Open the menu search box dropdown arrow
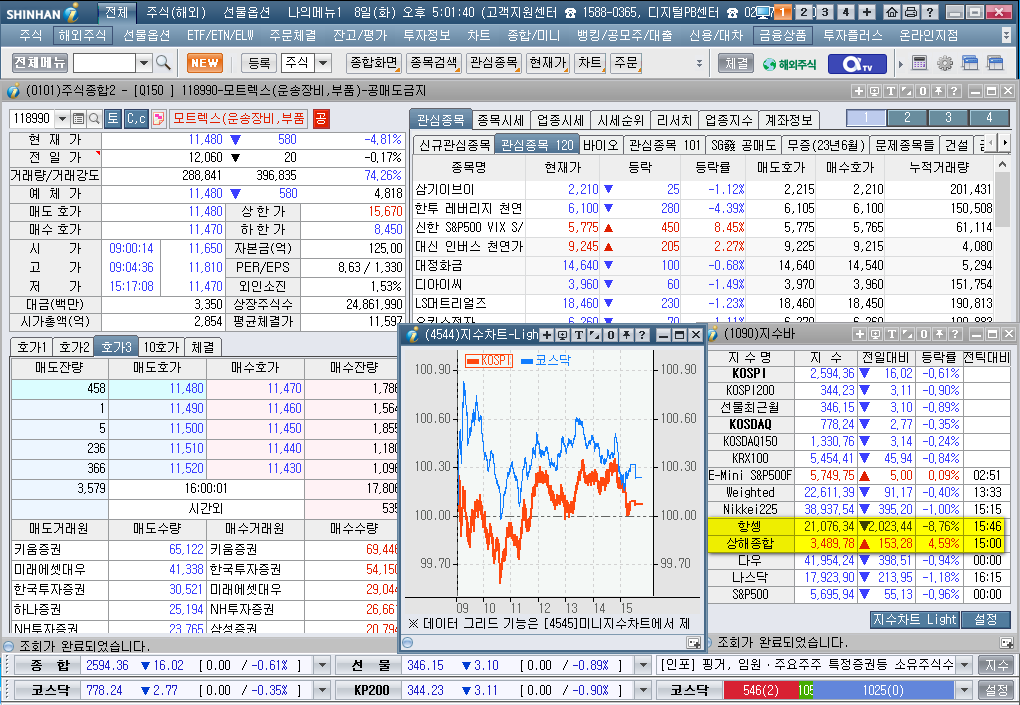1020x705 pixels. click(x=144, y=63)
